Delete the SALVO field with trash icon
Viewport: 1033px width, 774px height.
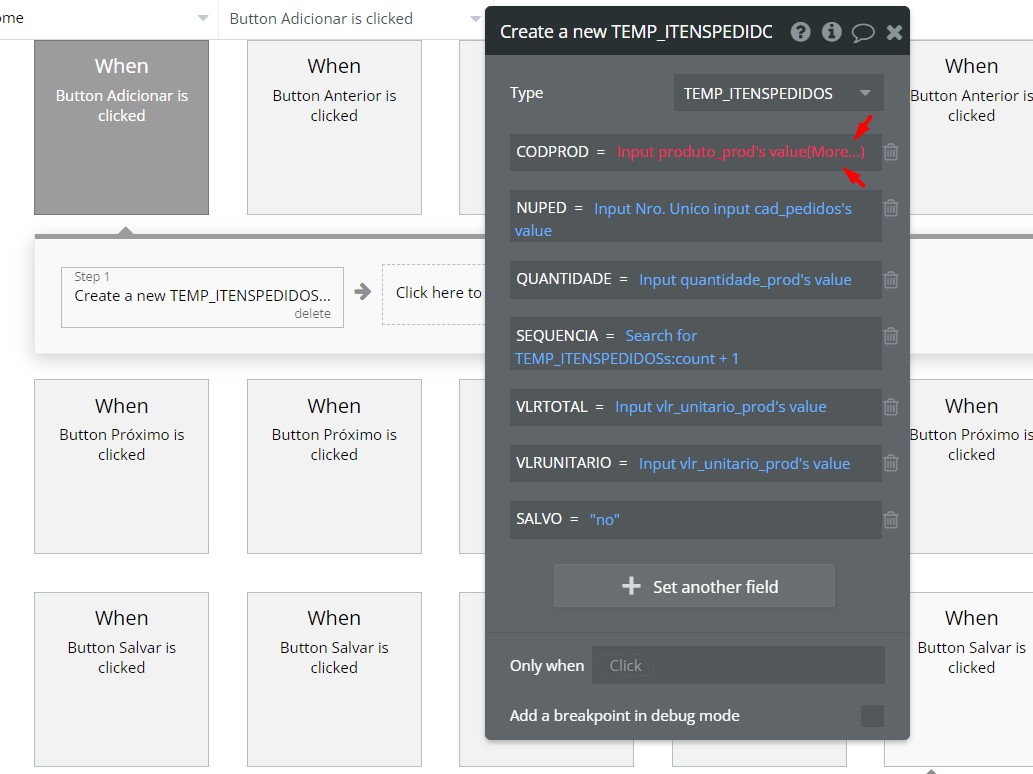891,520
